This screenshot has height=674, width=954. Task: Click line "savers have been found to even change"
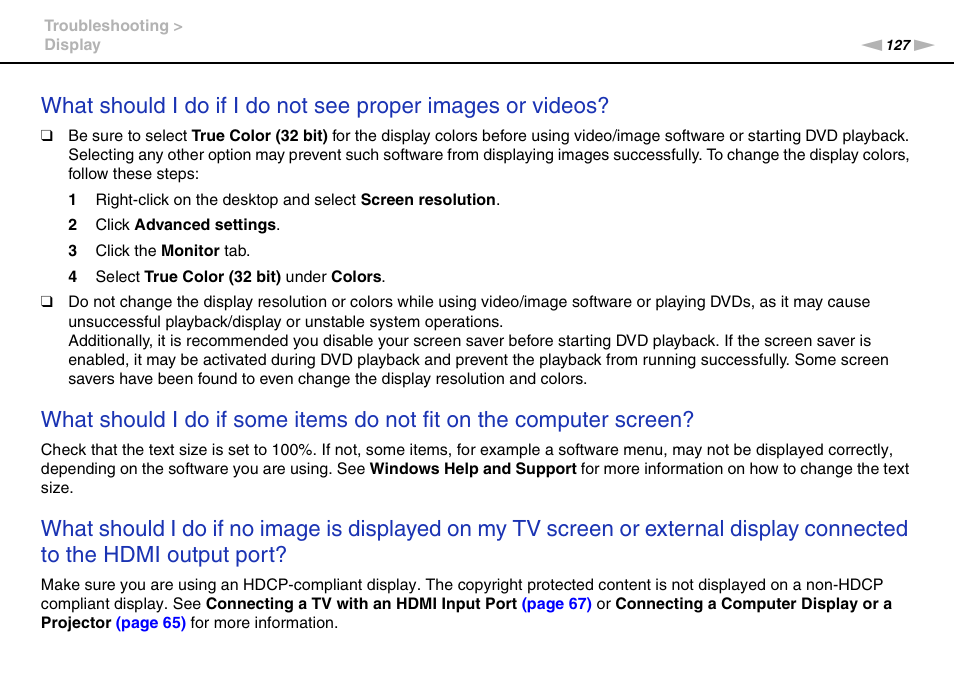tap(327, 379)
